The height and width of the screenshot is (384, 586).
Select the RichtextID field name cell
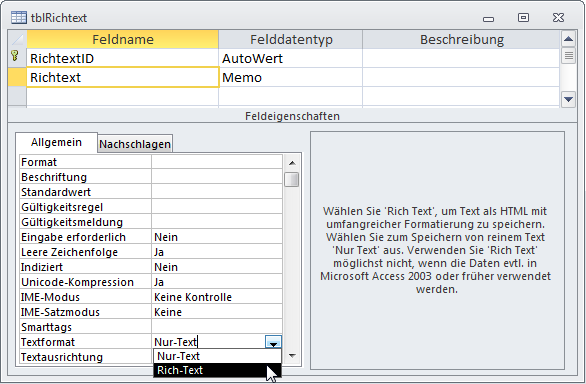point(123,58)
